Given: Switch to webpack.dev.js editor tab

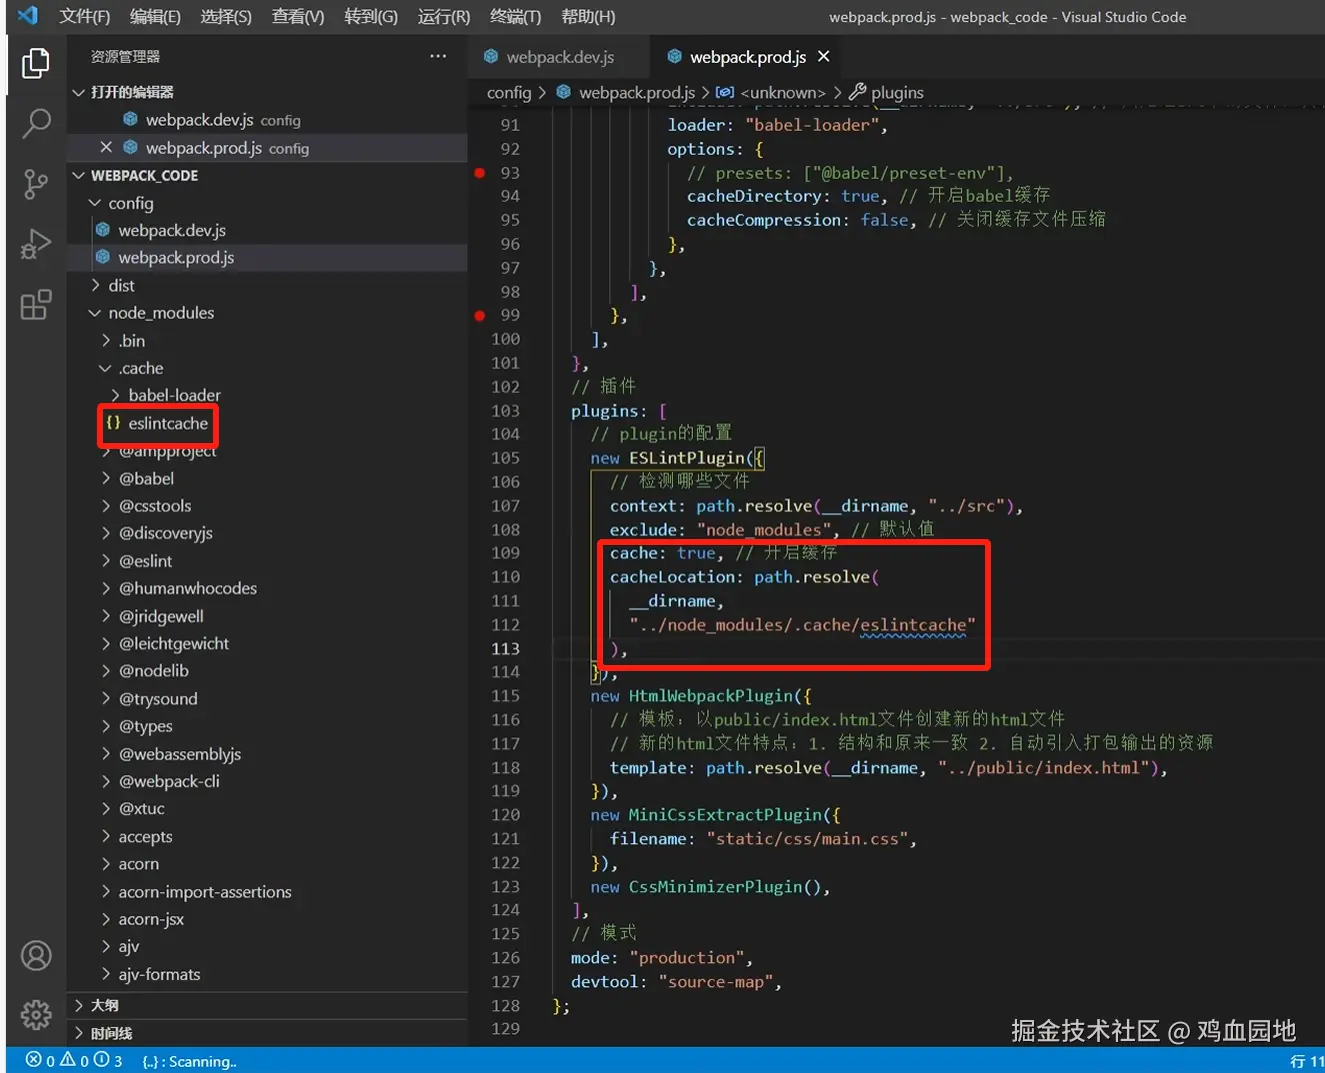Looking at the screenshot, I should coord(559,57).
